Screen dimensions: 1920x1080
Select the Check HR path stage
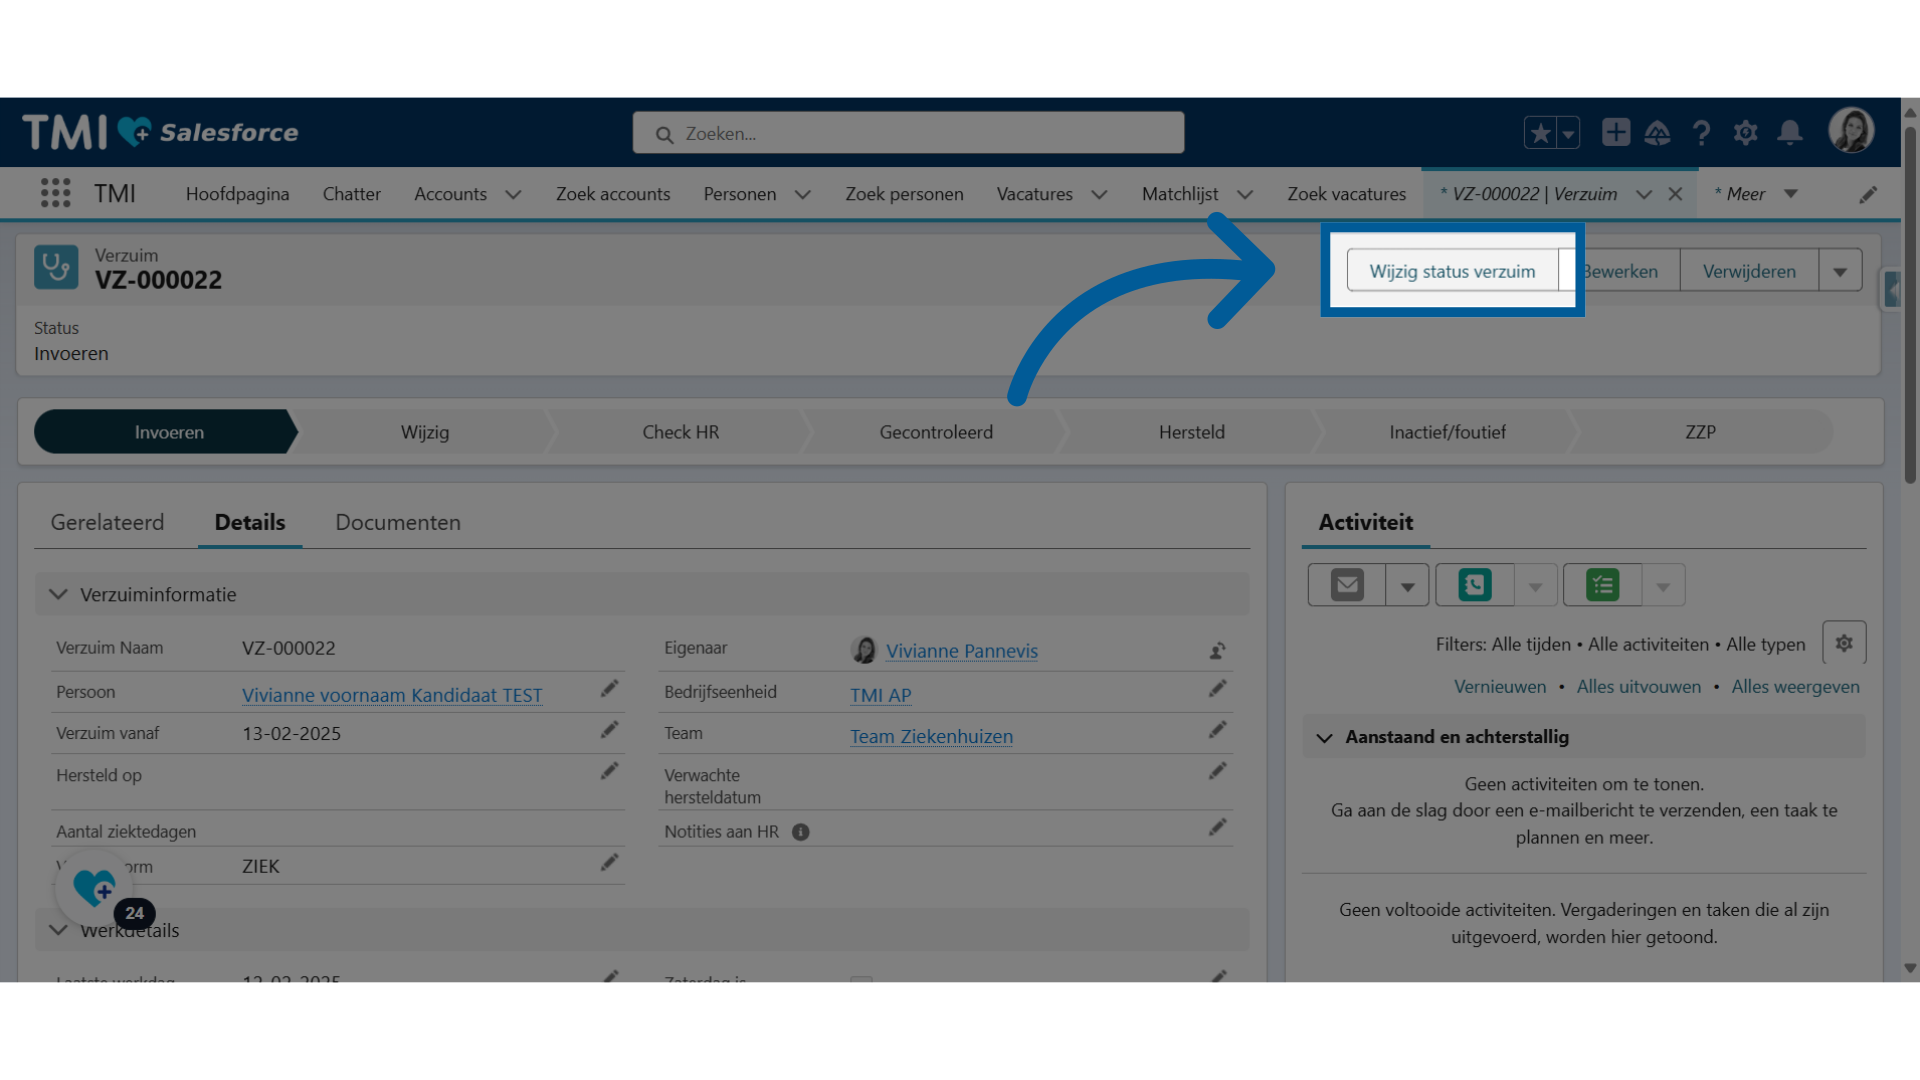(680, 432)
